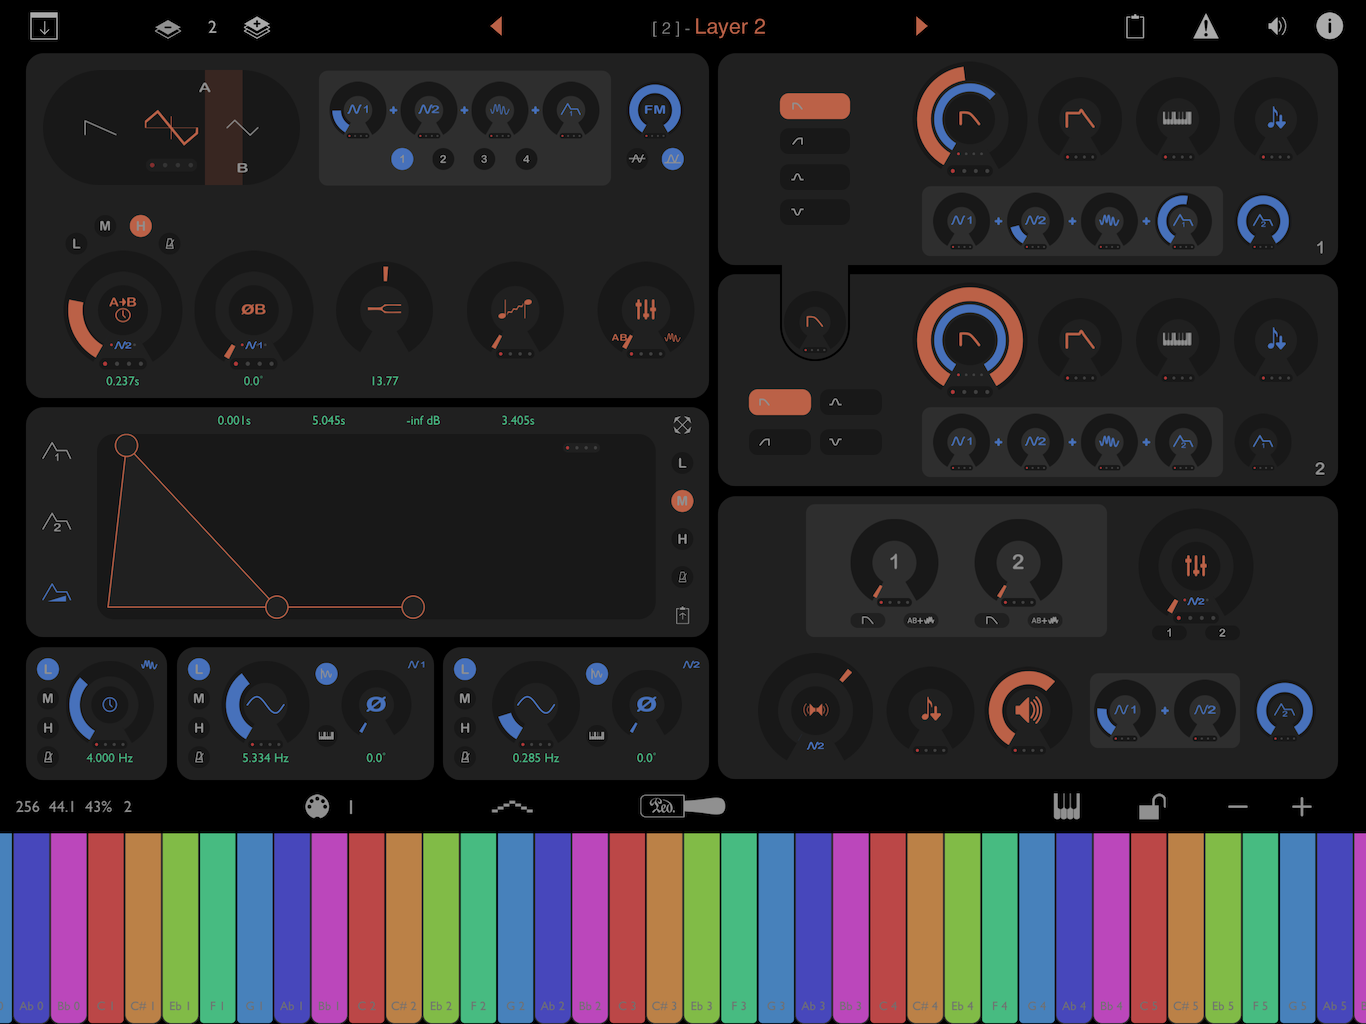The image size is (1366, 1024).
Task: Tap the sustain pedal icon
Action: coord(683,806)
